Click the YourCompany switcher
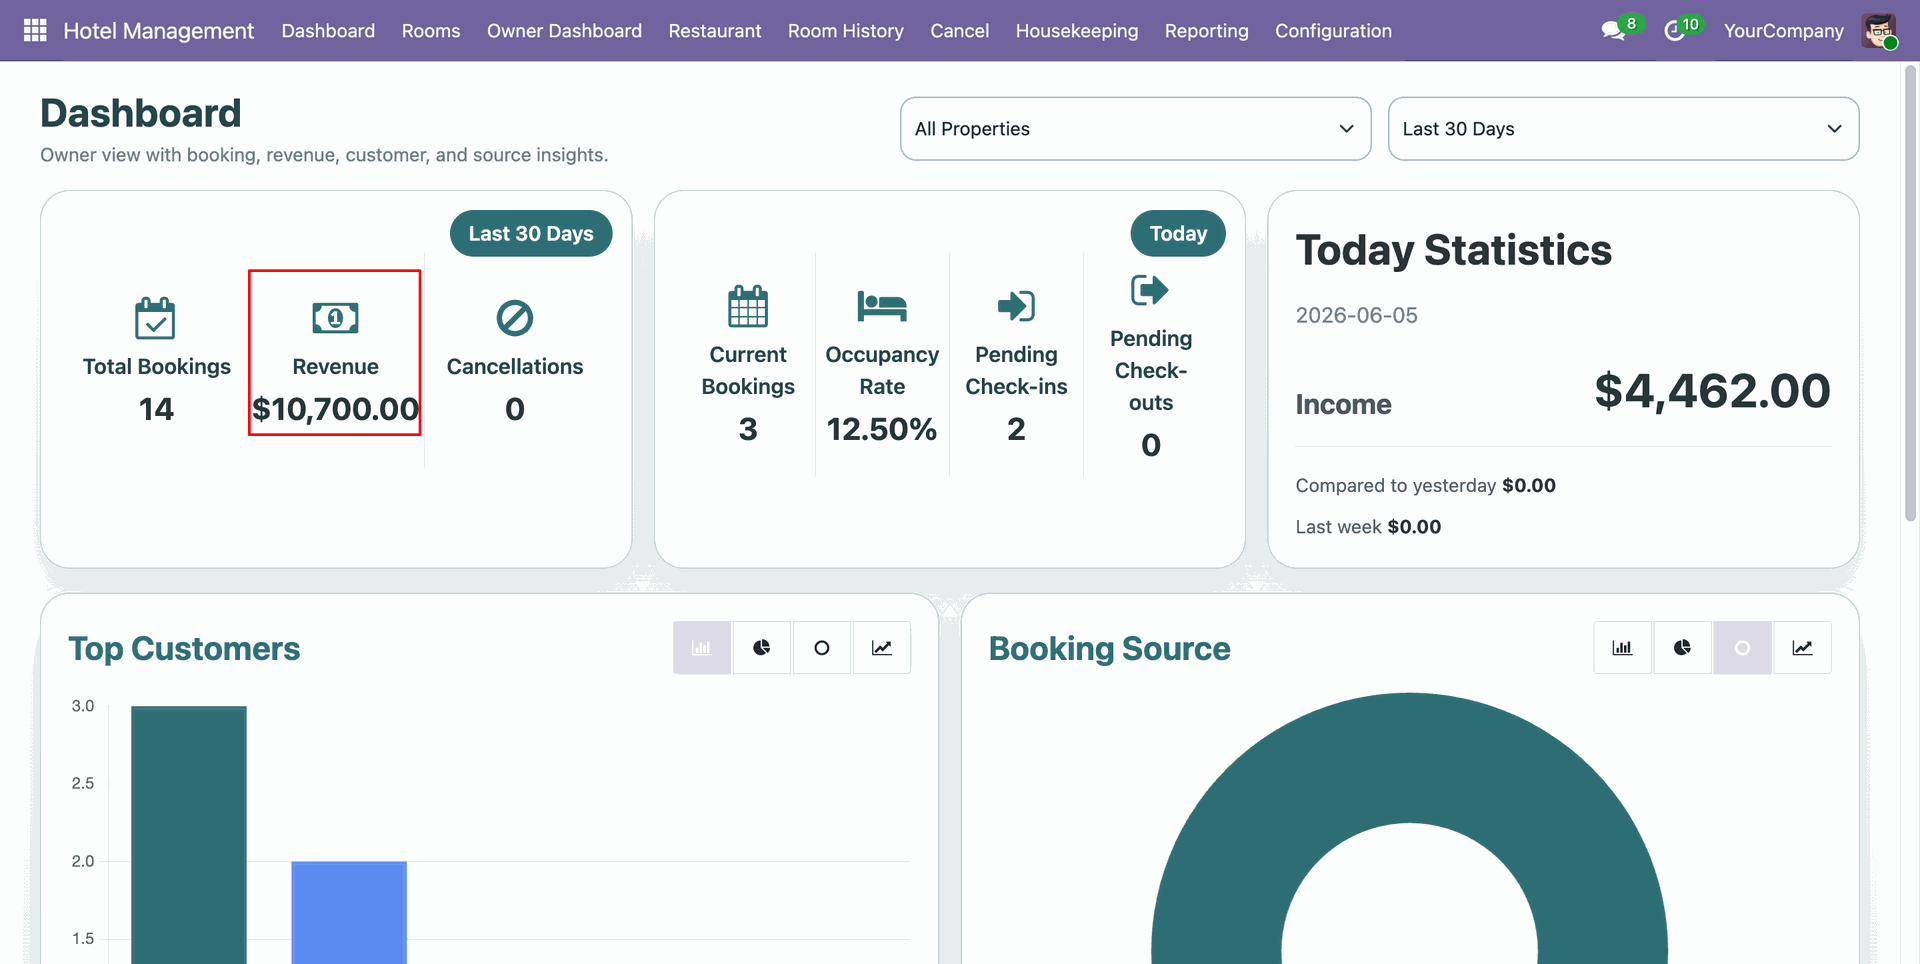Image resolution: width=1920 pixels, height=964 pixels. (x=1783, y=31)
